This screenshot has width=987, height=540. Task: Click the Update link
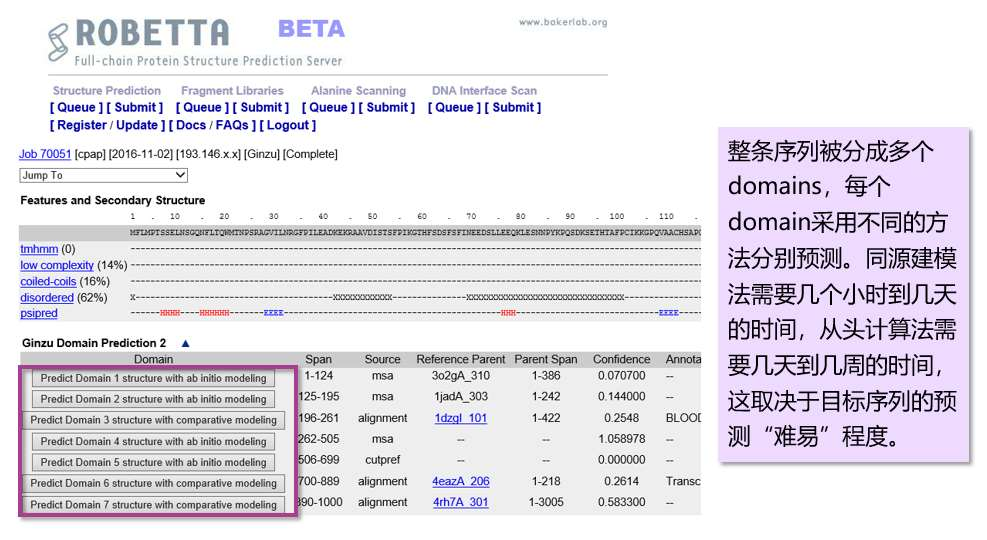point(137,125)
